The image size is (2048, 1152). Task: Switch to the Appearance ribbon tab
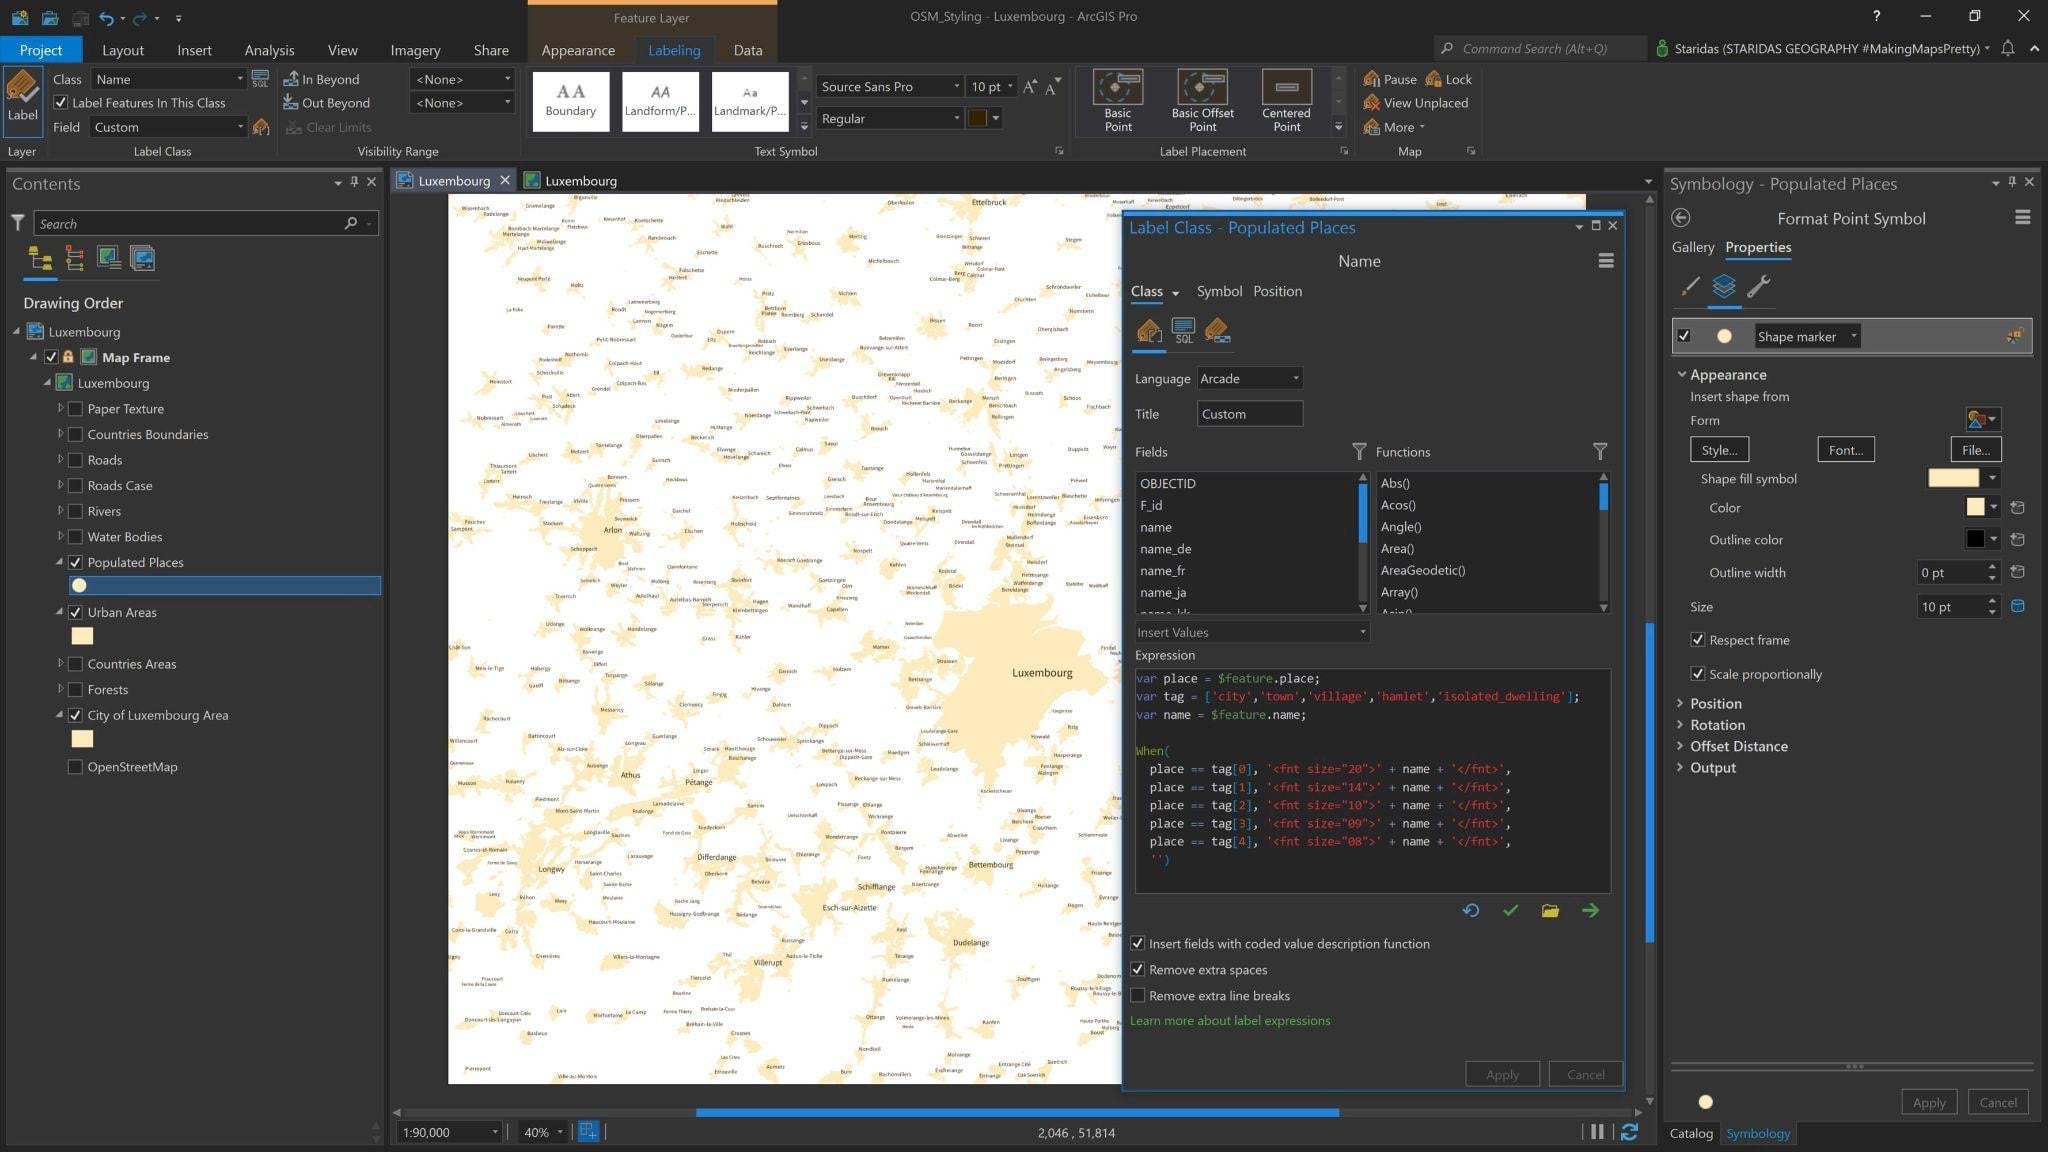point(577,50)
